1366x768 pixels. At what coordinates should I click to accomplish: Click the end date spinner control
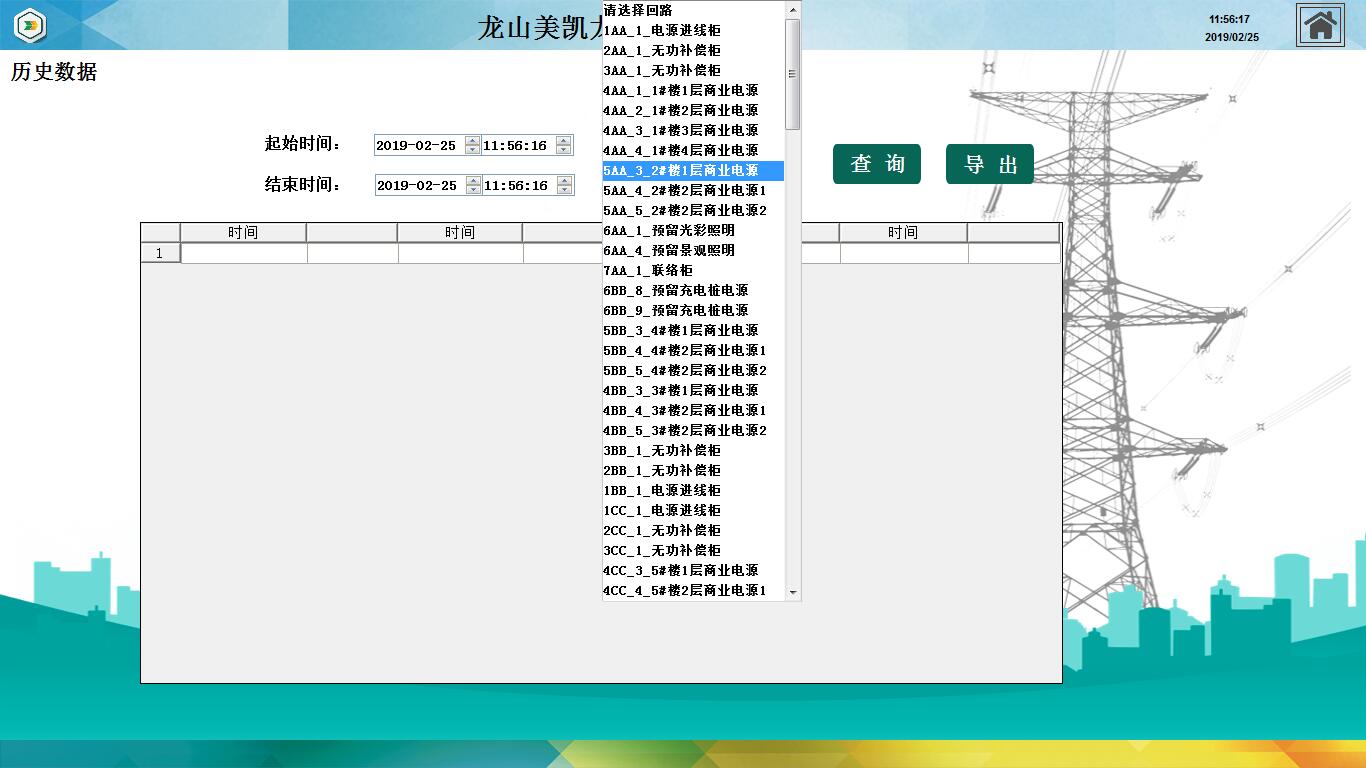pos(473,186)
